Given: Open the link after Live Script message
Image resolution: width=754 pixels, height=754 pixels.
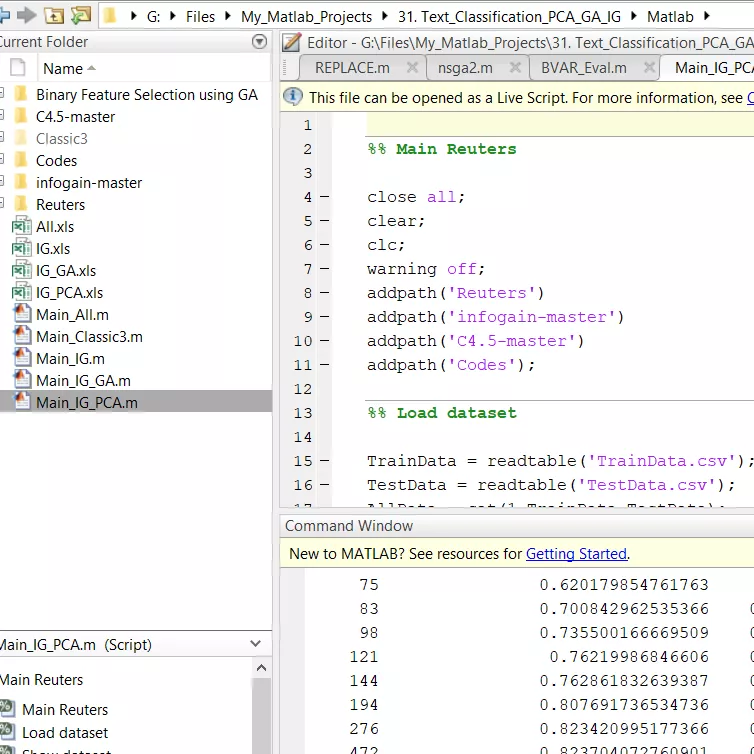Looking at the screenshot, I should tap(750, 98).
